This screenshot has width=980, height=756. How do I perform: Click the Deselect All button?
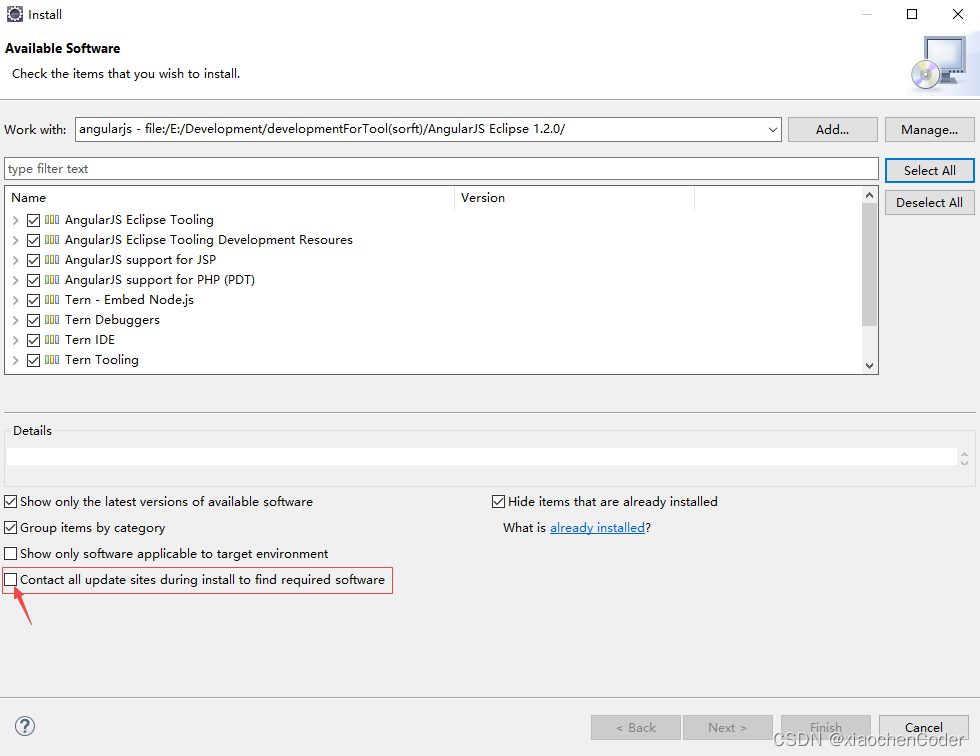929,202
